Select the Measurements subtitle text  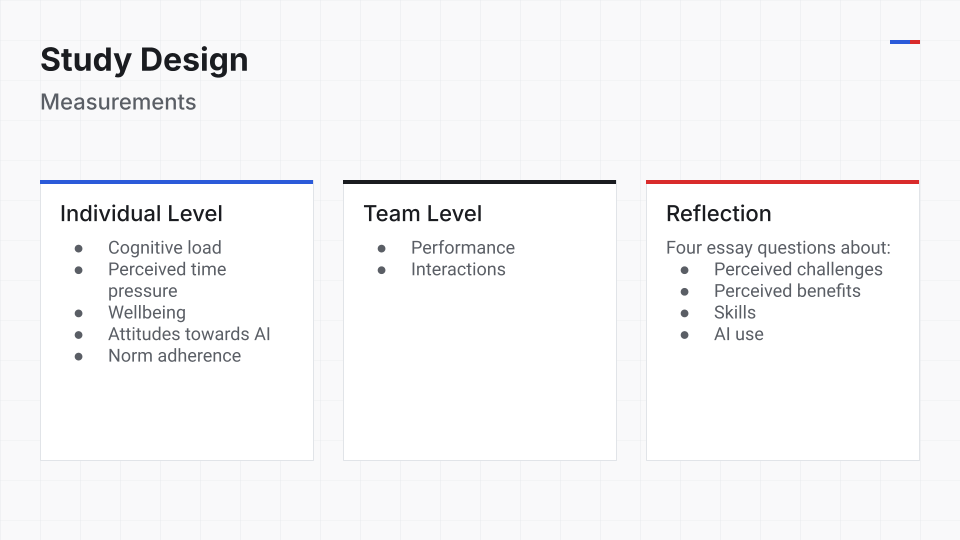(x=118, y=102)
